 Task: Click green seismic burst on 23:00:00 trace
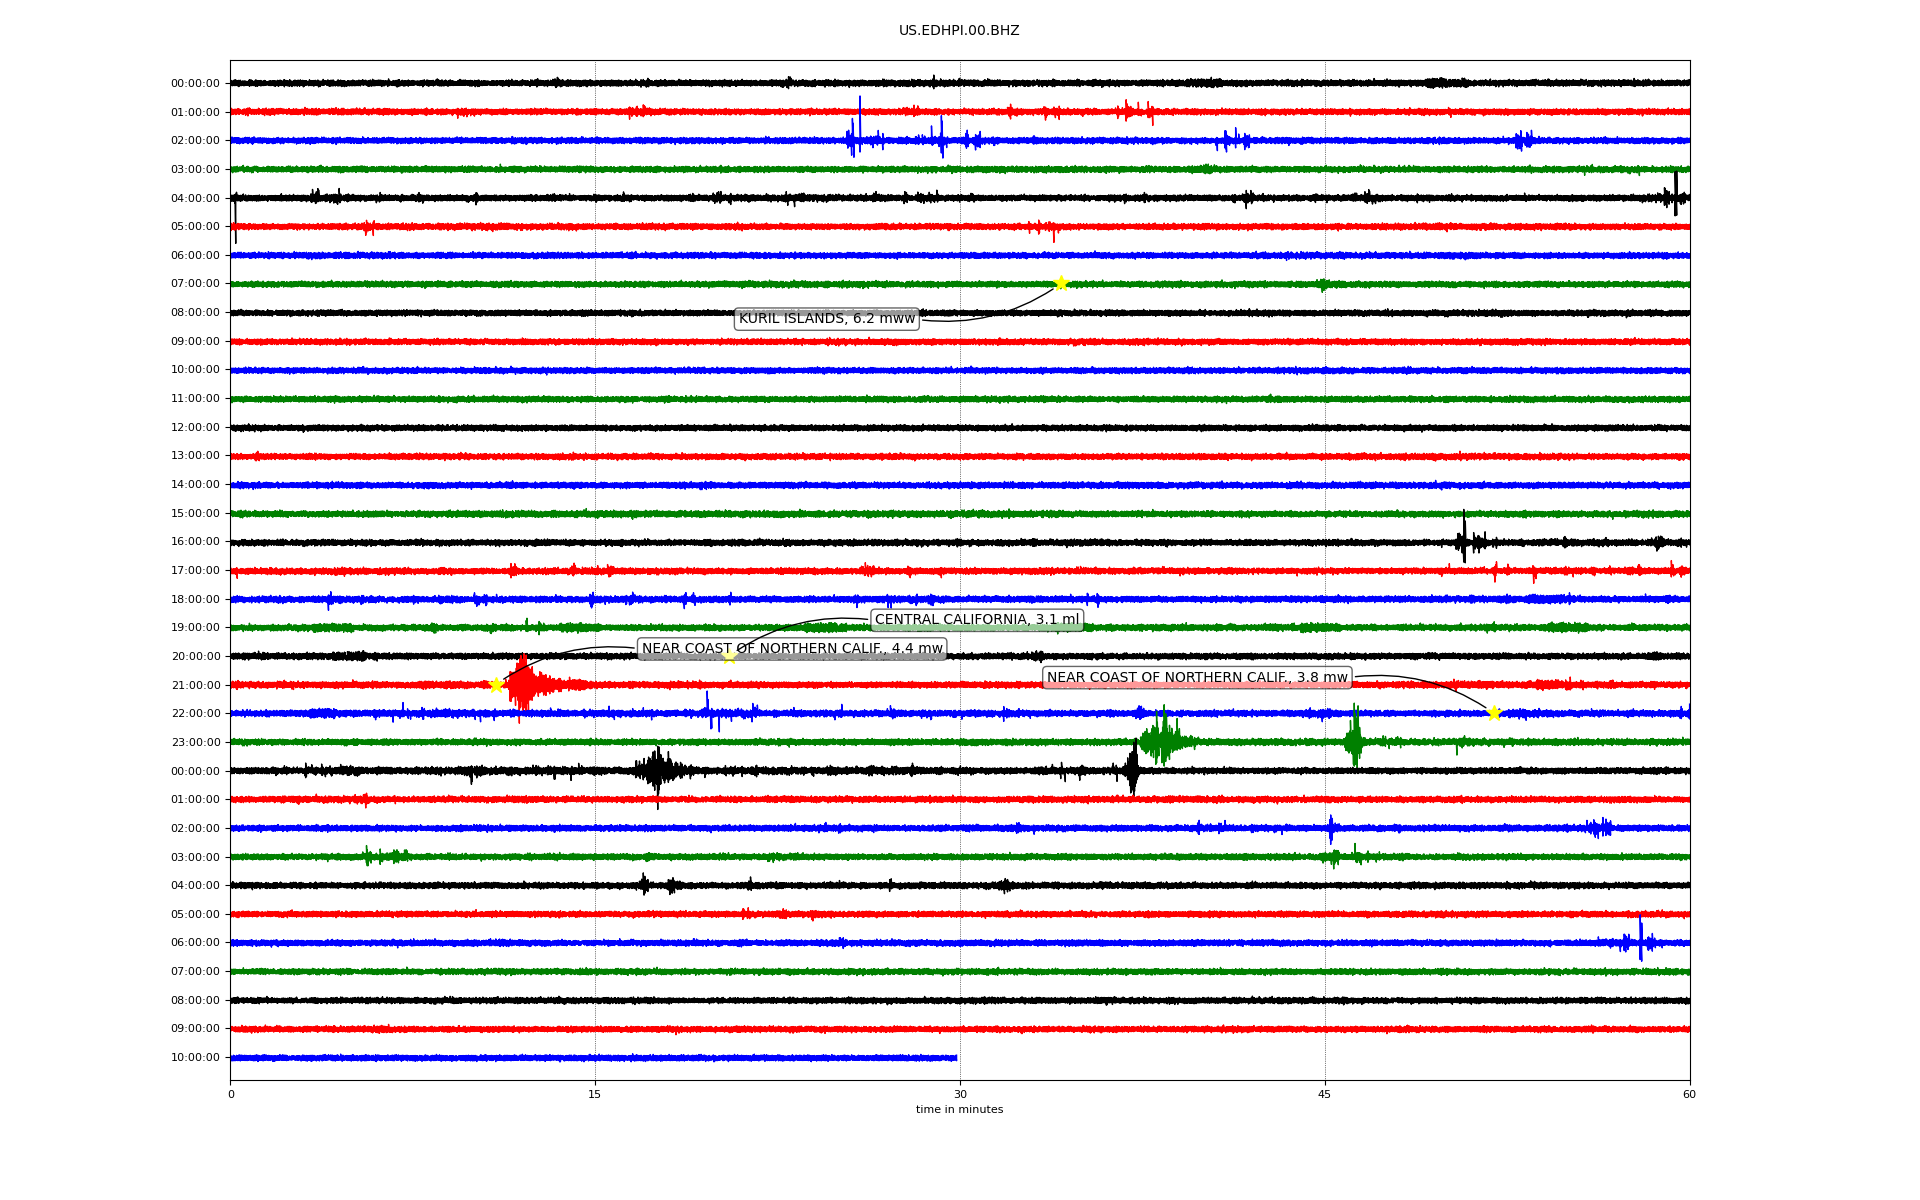1162,741
